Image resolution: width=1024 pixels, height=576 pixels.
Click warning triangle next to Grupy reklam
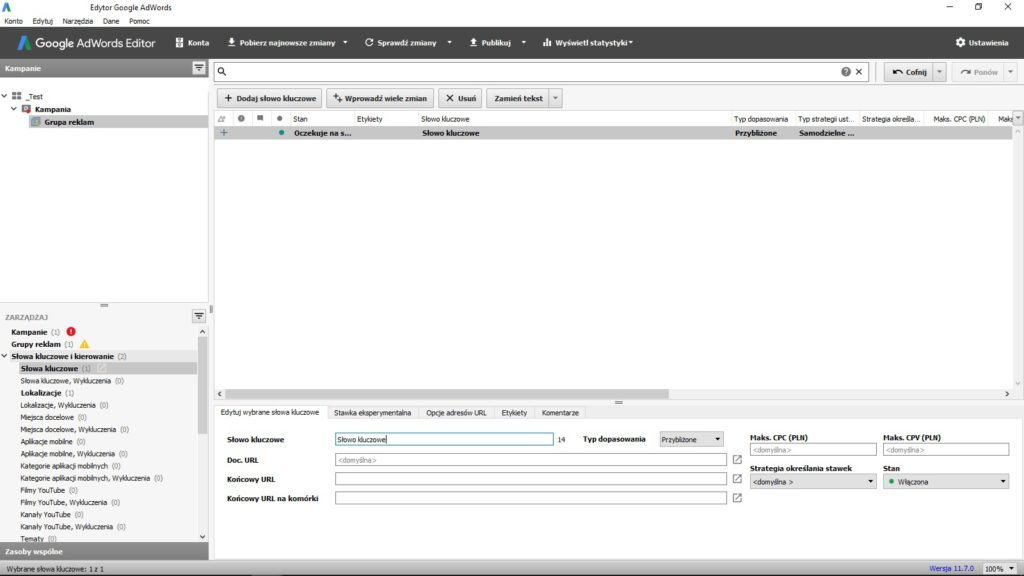[x=84, y=344]
